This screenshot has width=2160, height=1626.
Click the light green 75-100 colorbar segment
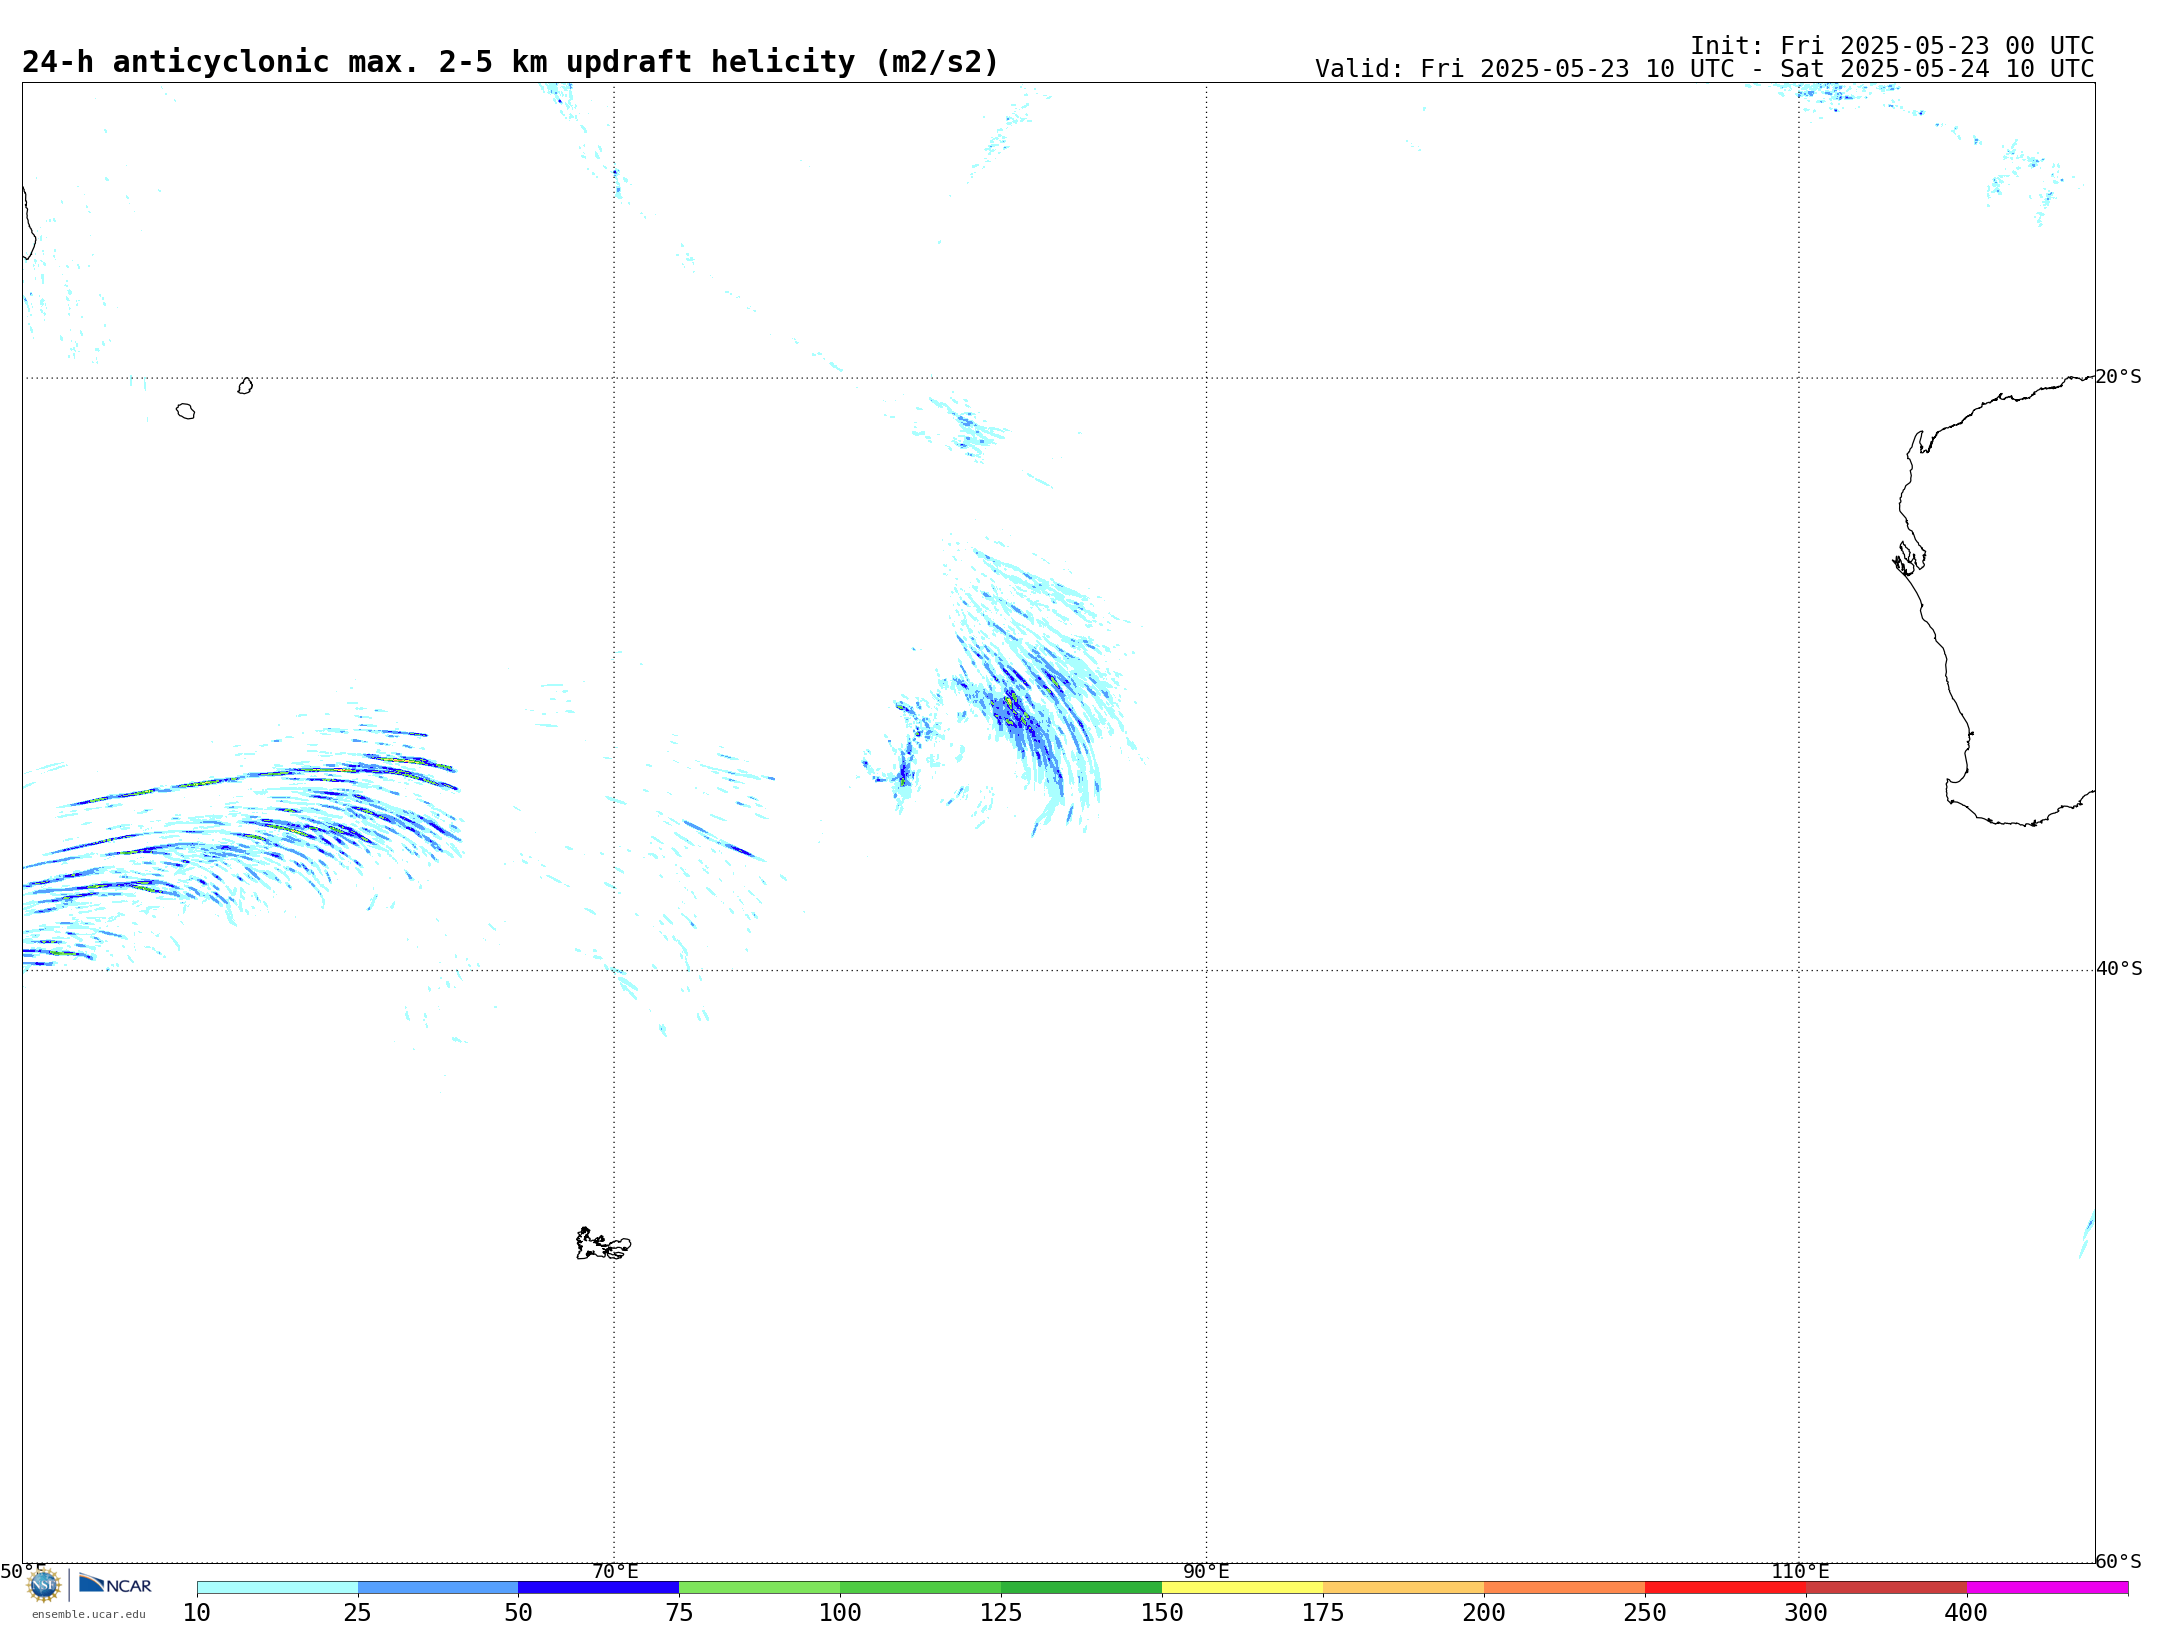click(x=760, y=1588)
